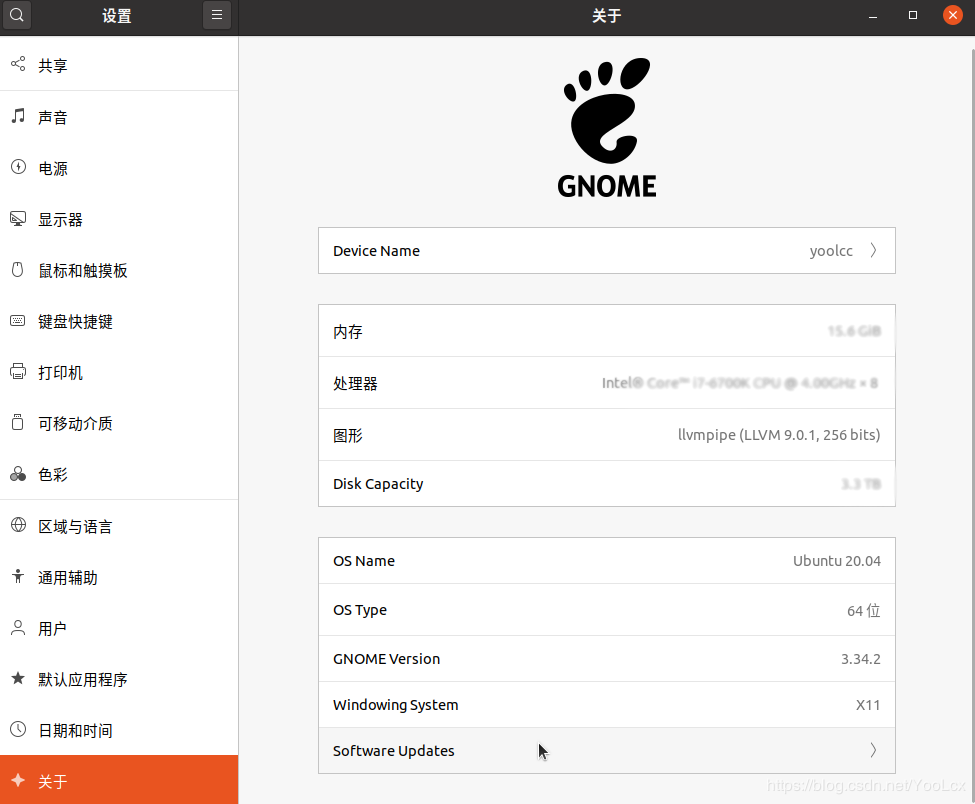Screen dimensions: 975x804
Task: Click the music note icon for 声音
Action: 17,117
